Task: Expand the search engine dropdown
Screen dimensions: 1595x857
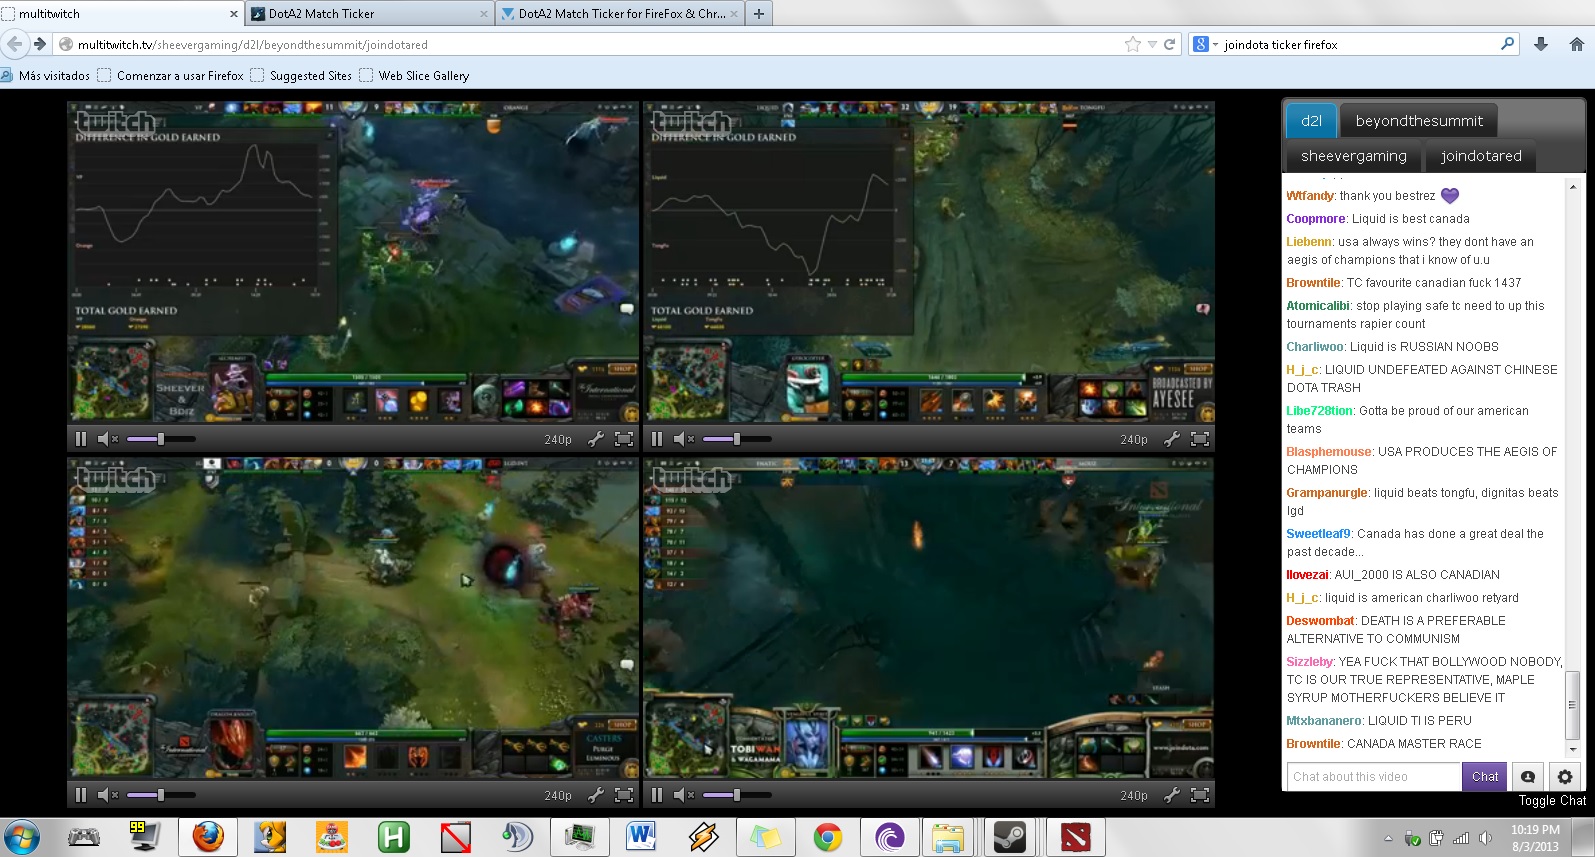Action: coord(1215,45)
